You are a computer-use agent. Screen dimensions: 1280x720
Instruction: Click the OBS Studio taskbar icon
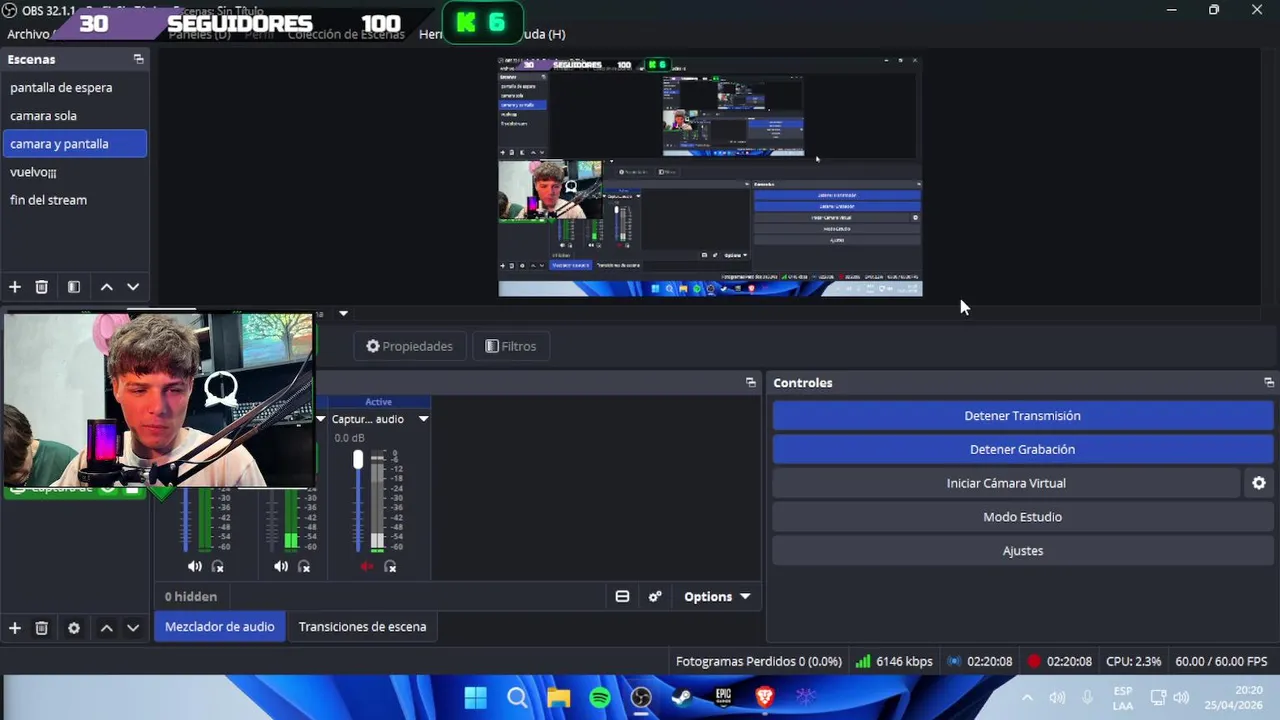point(641,697)
